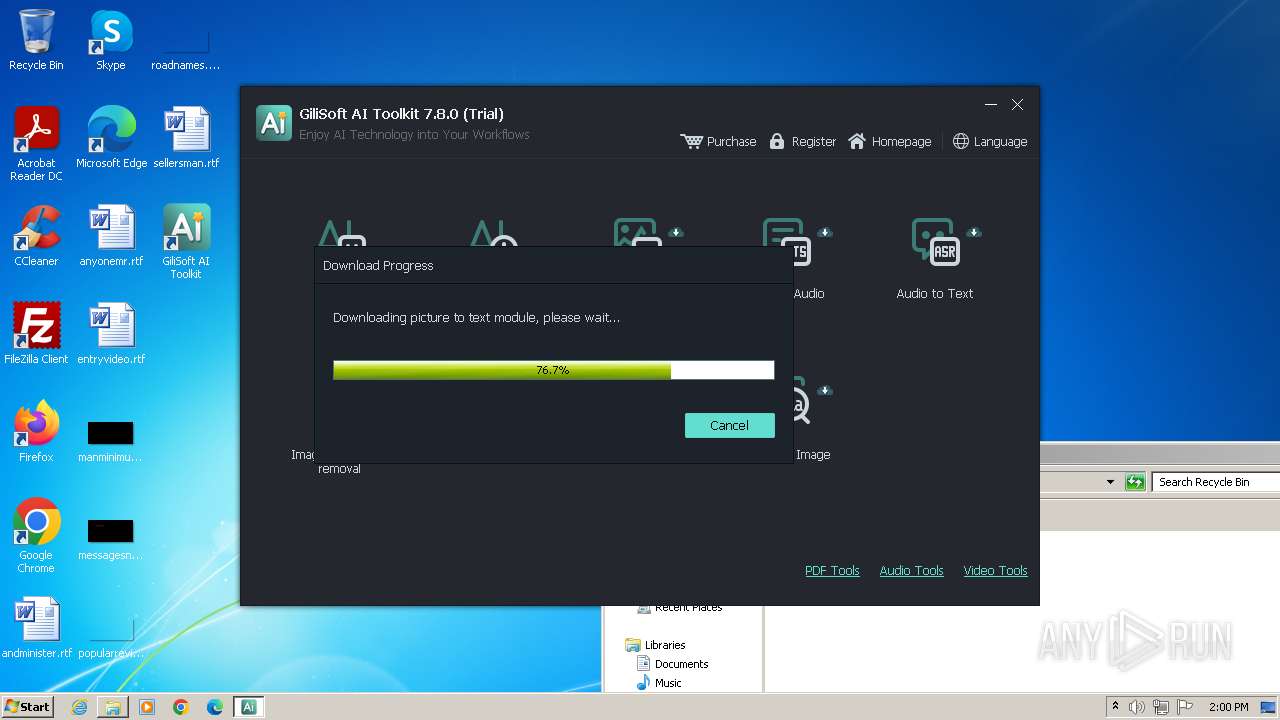Open FileZilla Client desktop shortcut
Screen dimensions: 1280x720
(x=36, y=334)
